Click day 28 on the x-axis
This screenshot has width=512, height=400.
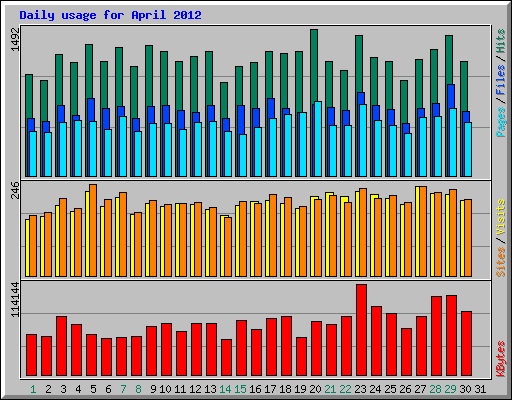[435, 389]
